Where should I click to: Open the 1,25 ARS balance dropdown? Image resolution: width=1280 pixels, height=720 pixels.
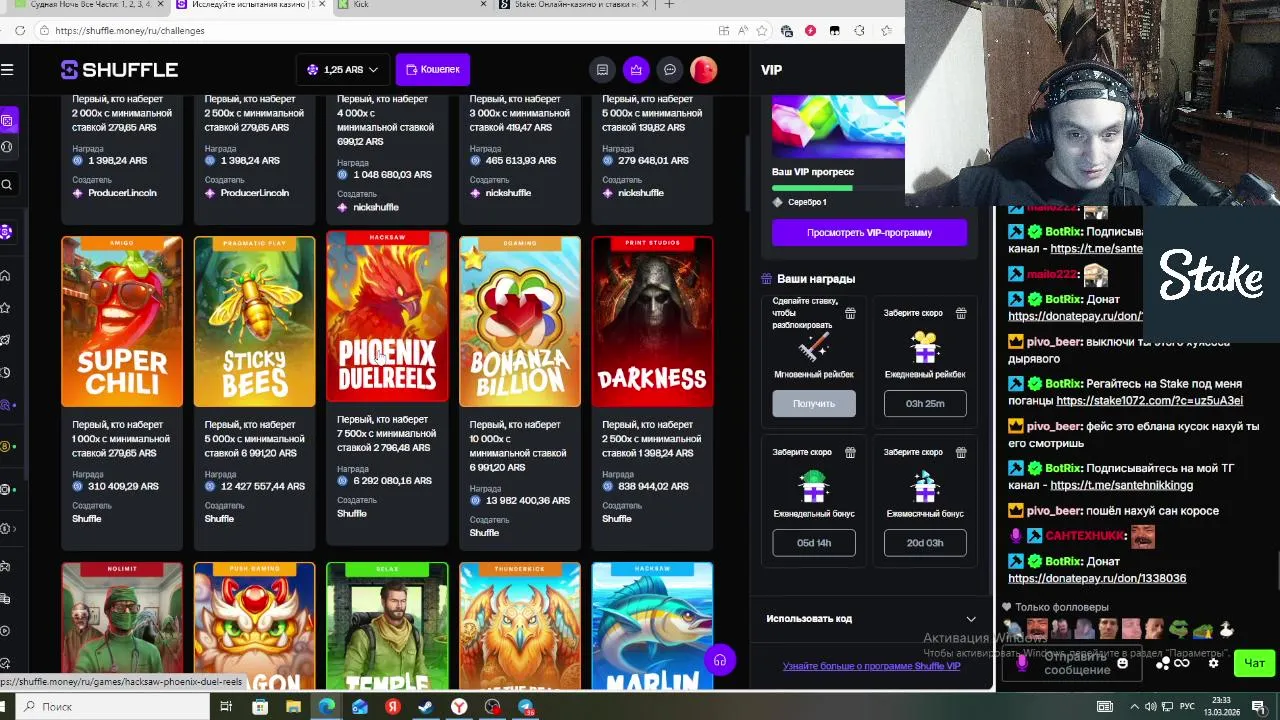click(x=342, y=70)
